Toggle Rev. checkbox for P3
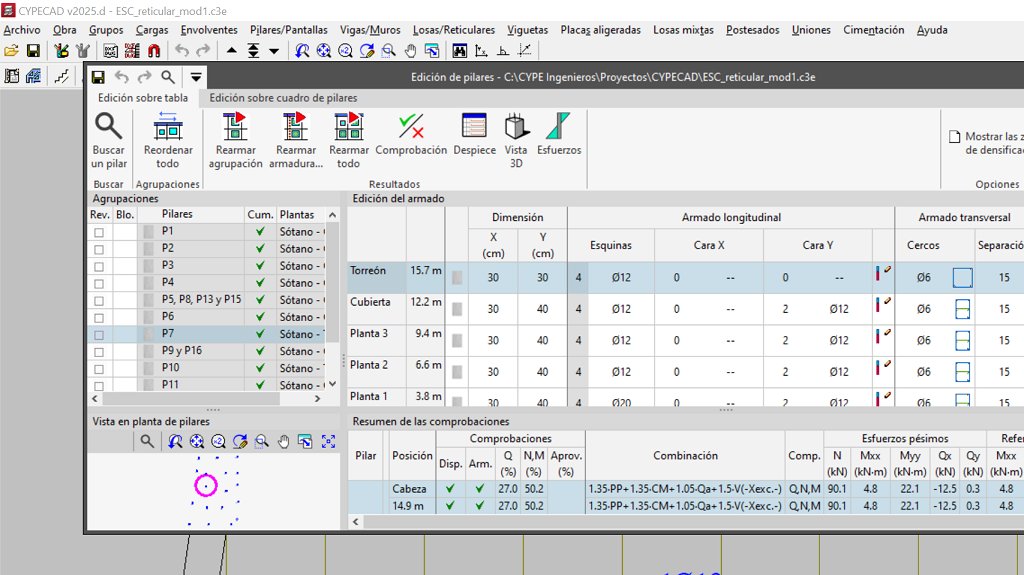Image resolution: width=1024 pixels, height=575 pixels. pos(99,266)
